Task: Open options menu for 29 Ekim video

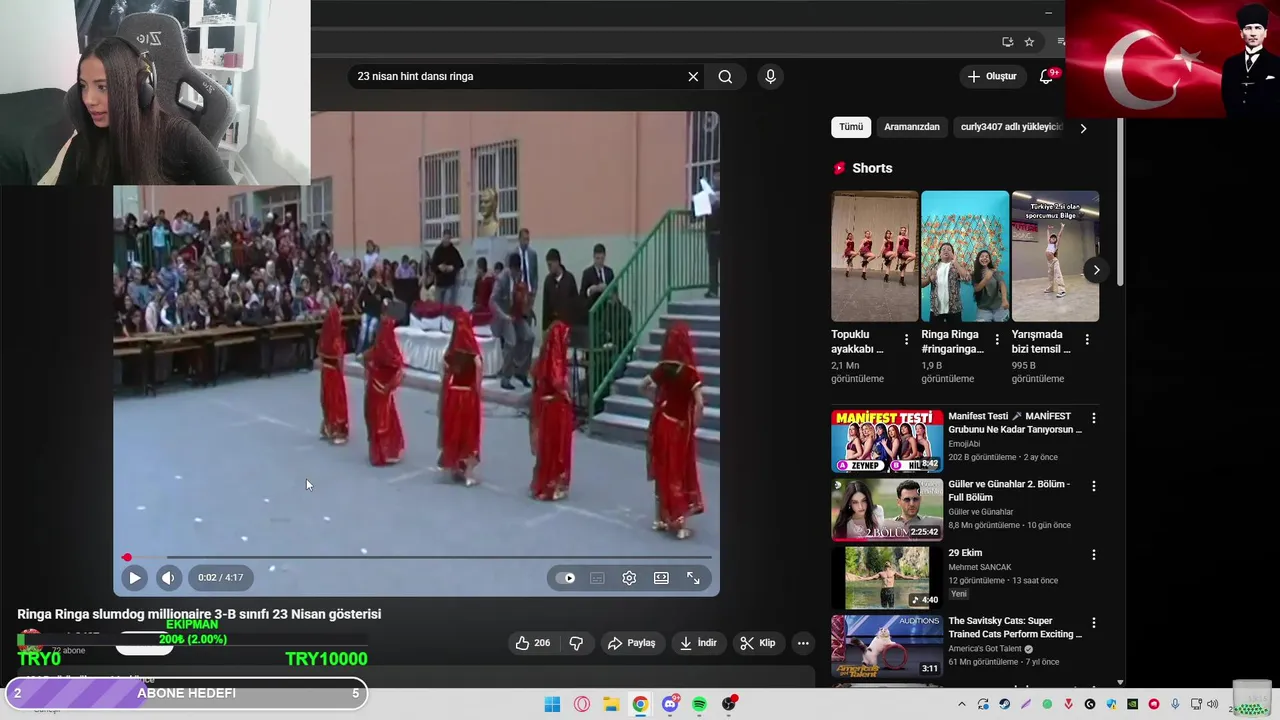Action: pos(1093,555)
